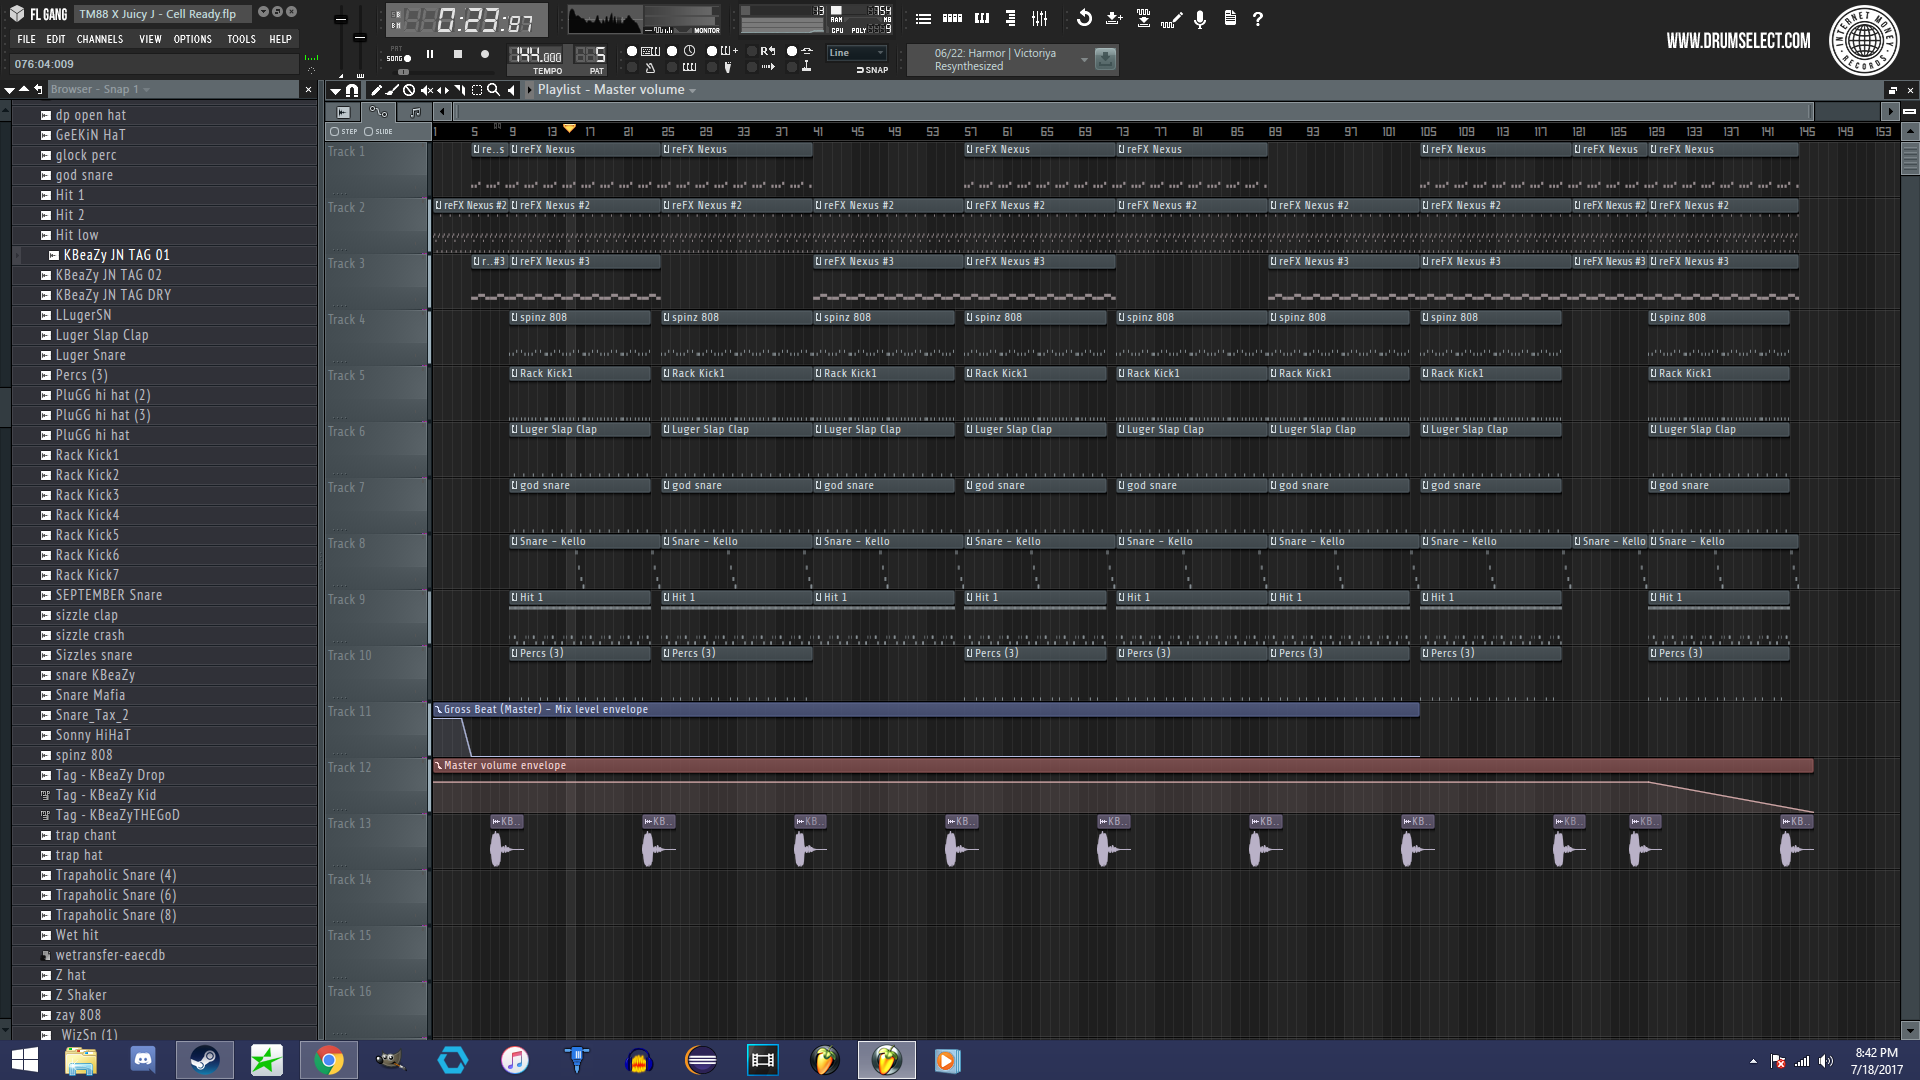Click the microphone one-click recording icon
Screen dimensions: 1920x1080
[x=1200, y=18]
